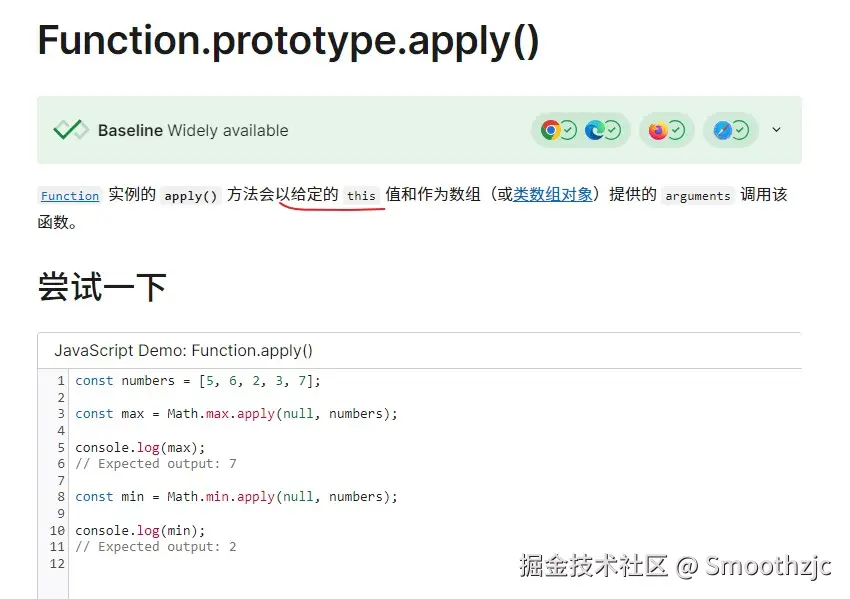The image size is (850, 599).
Task: Click the checkmark next to Chrome
Action: pyautogui.click(x=568, y=130)
